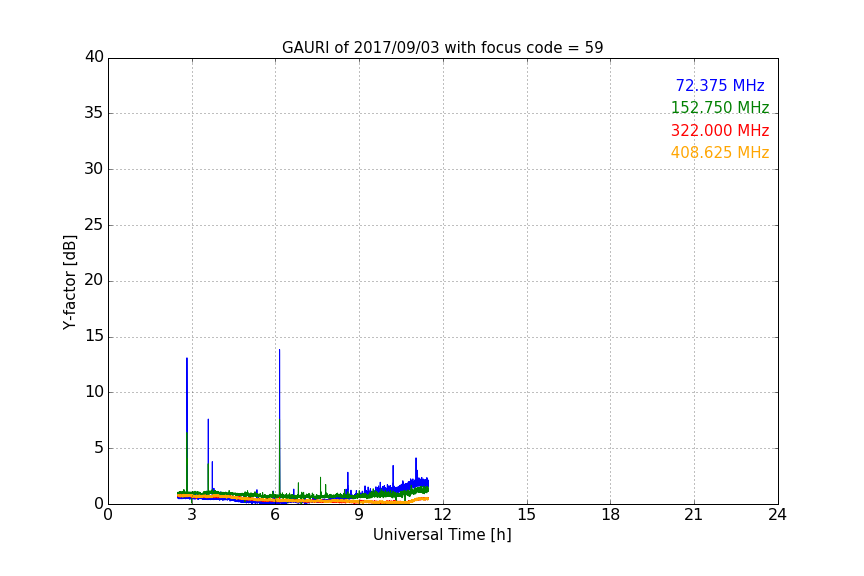The width and height of the screenshot is (864, 576).
Task: Select the blue 72.375 MHz legend label
Action: (720, 85)
